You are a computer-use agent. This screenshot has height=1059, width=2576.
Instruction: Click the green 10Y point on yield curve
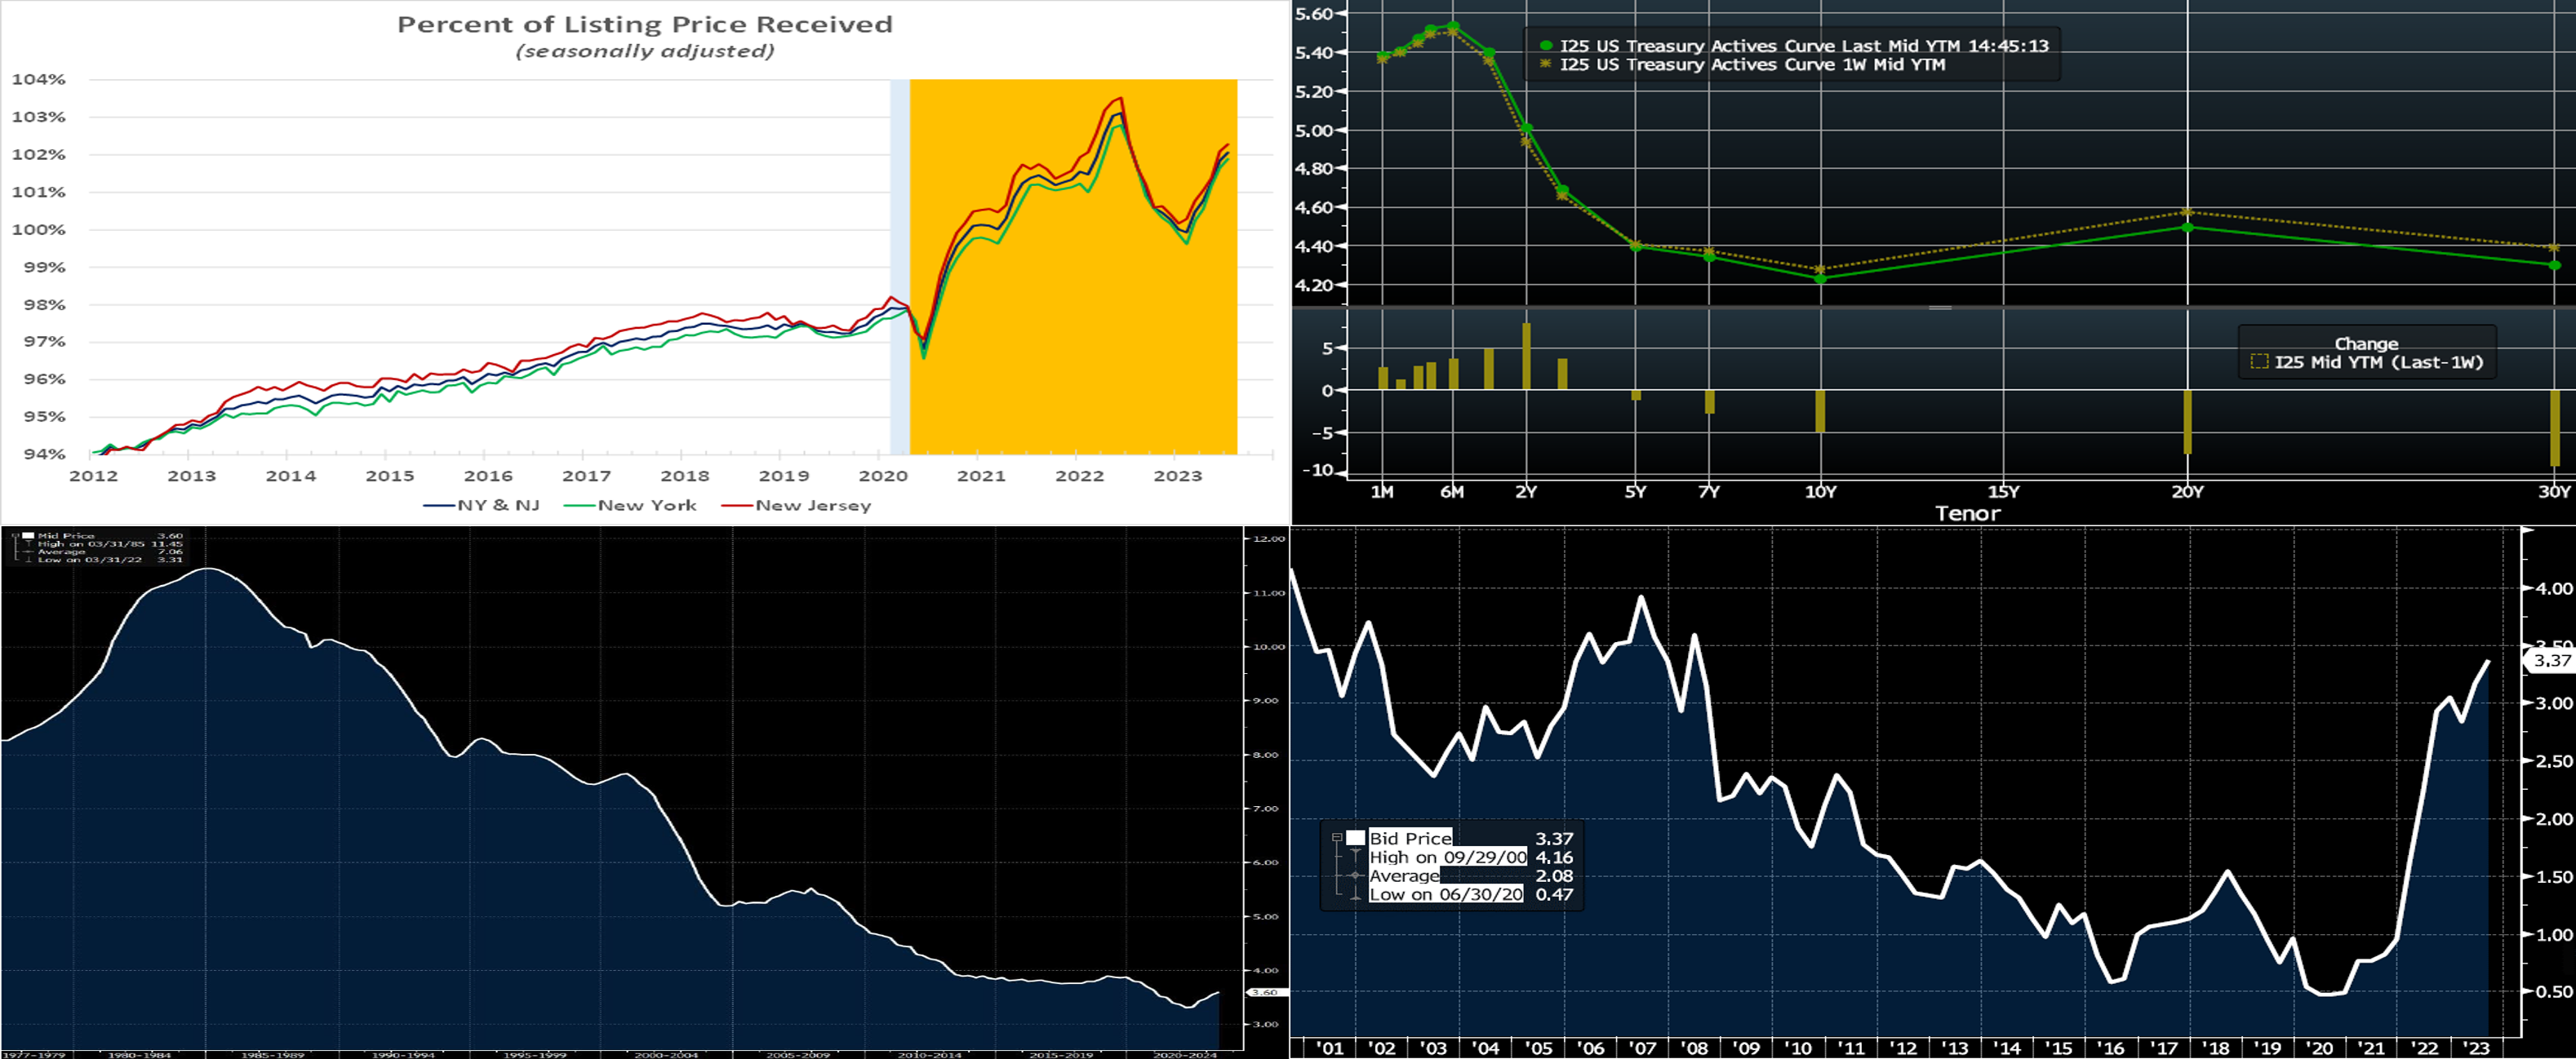point(1820,279)
